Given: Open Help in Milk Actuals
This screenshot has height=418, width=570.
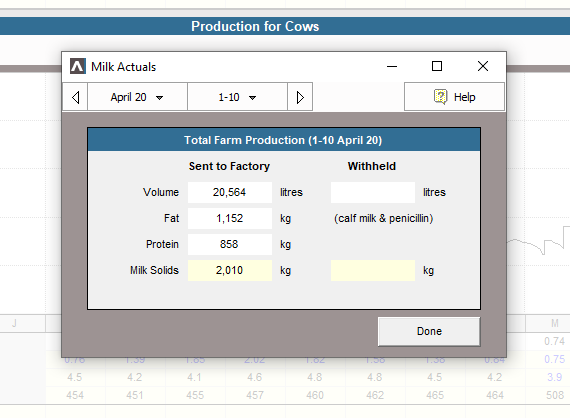Looking at the screenshot, I should coord(454,97).
